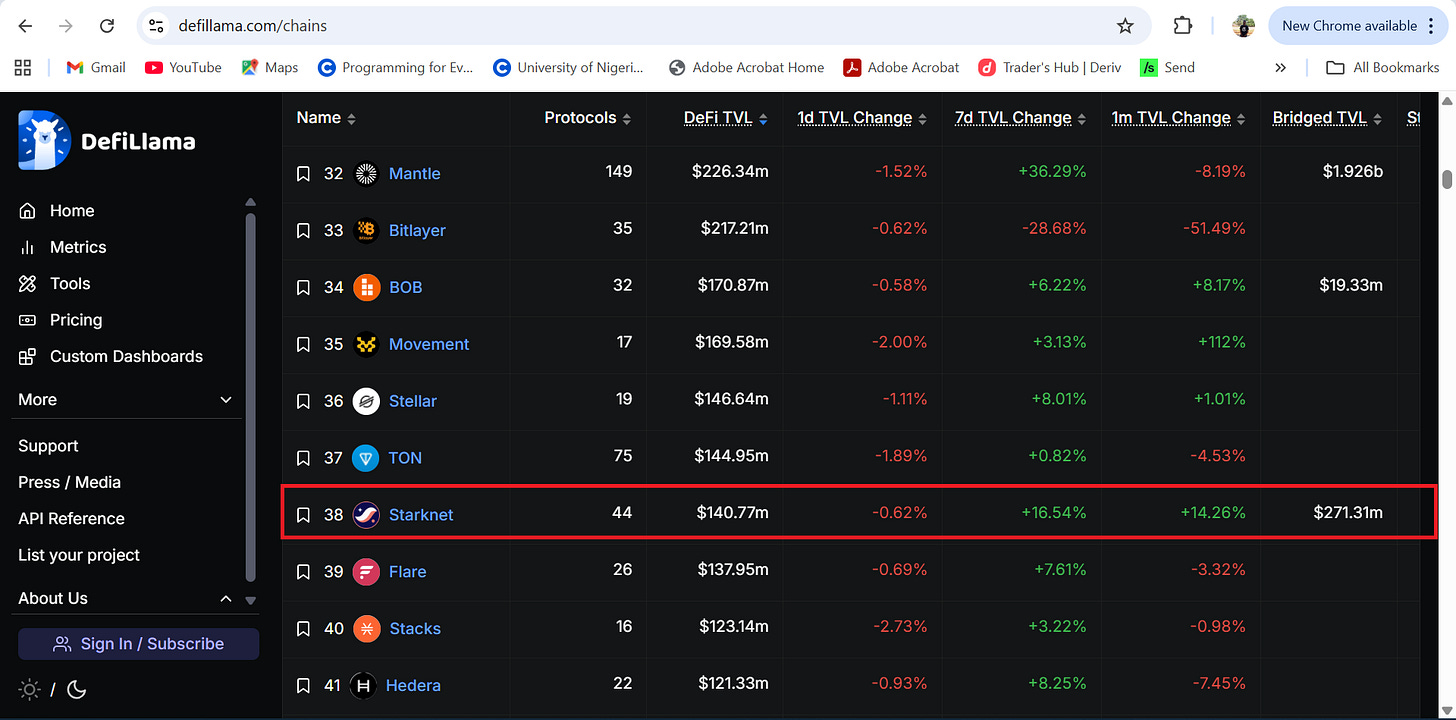This screenshot has width=1456, height=720.
Task: Toggle bookmark for Movement chain
Action: click(x=304, y=345)
